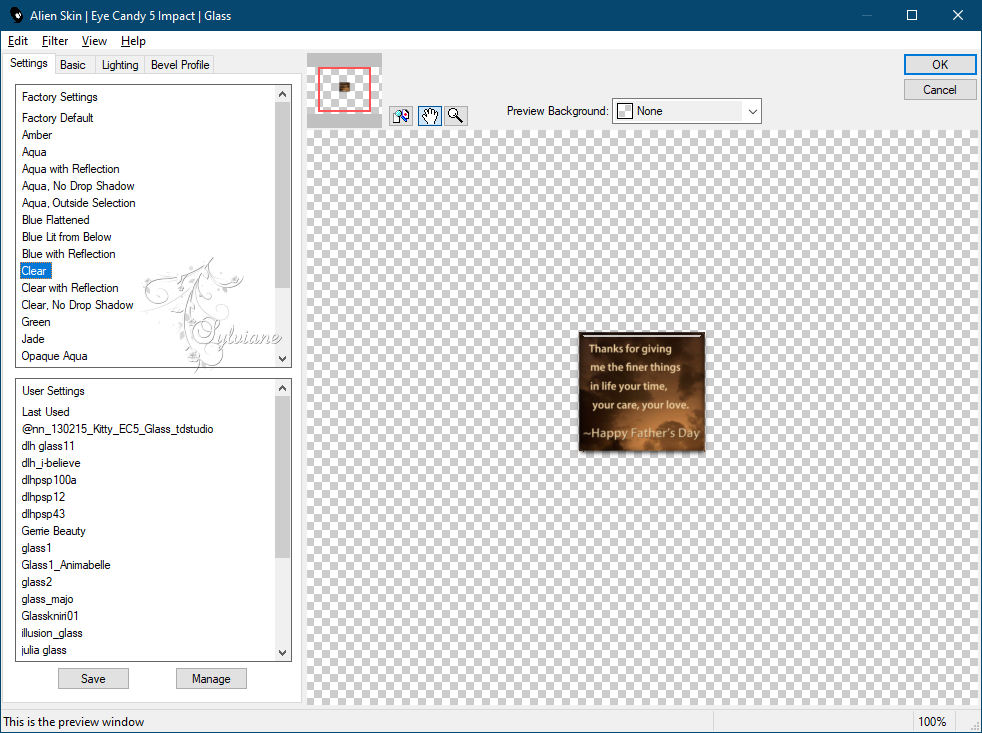Select the hand pan tool
Image resolution: width=982 pixels, height=733 pixels.
point(430,116)
